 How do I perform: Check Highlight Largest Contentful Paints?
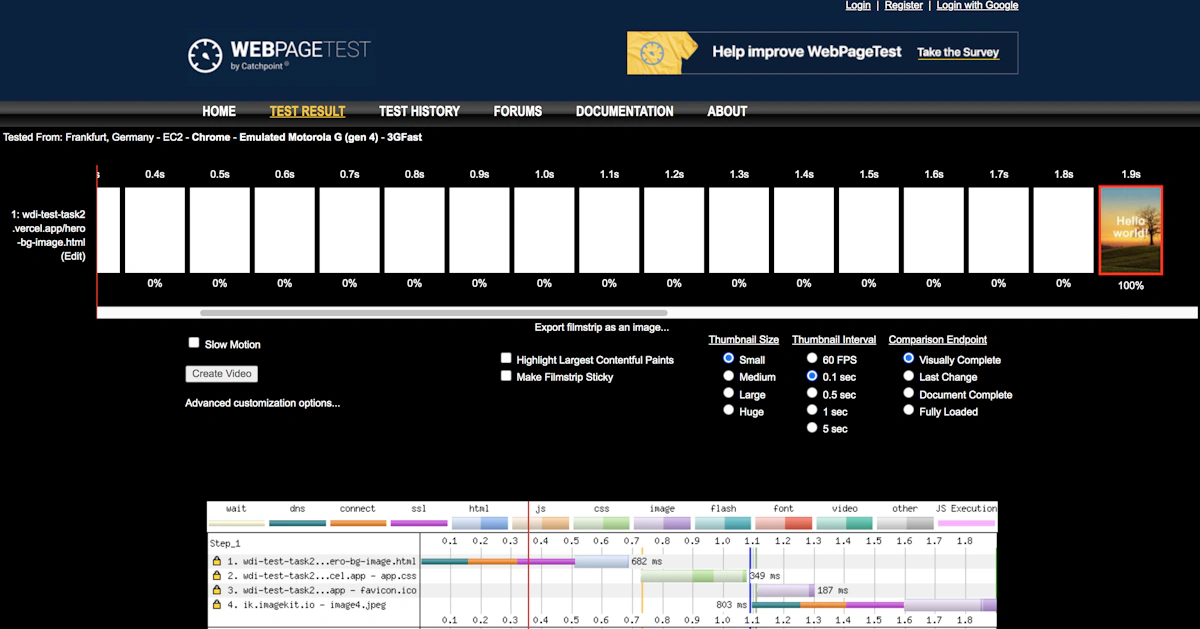507,358
